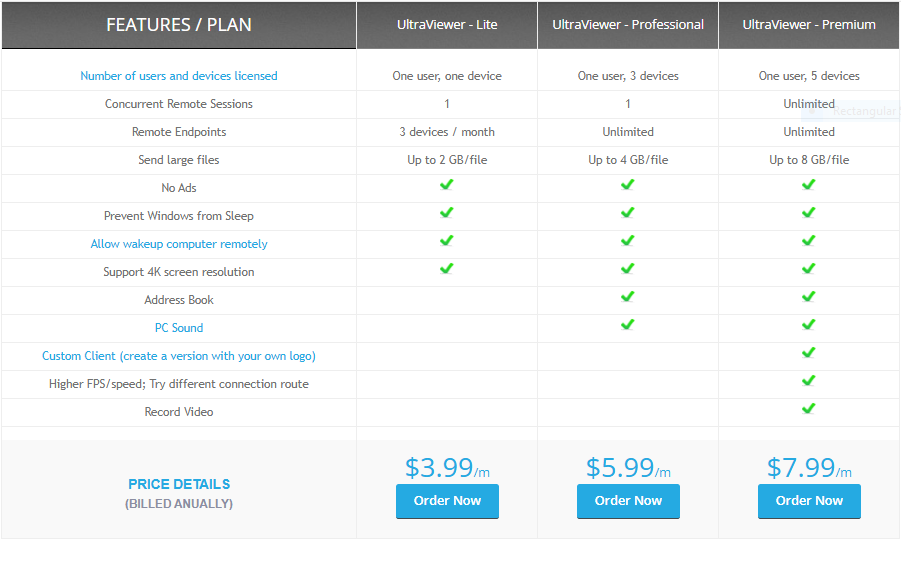This screenshot has height=563, width=901.
Task: Click the Lite plan No Ads checkmark
Action: 447,185
